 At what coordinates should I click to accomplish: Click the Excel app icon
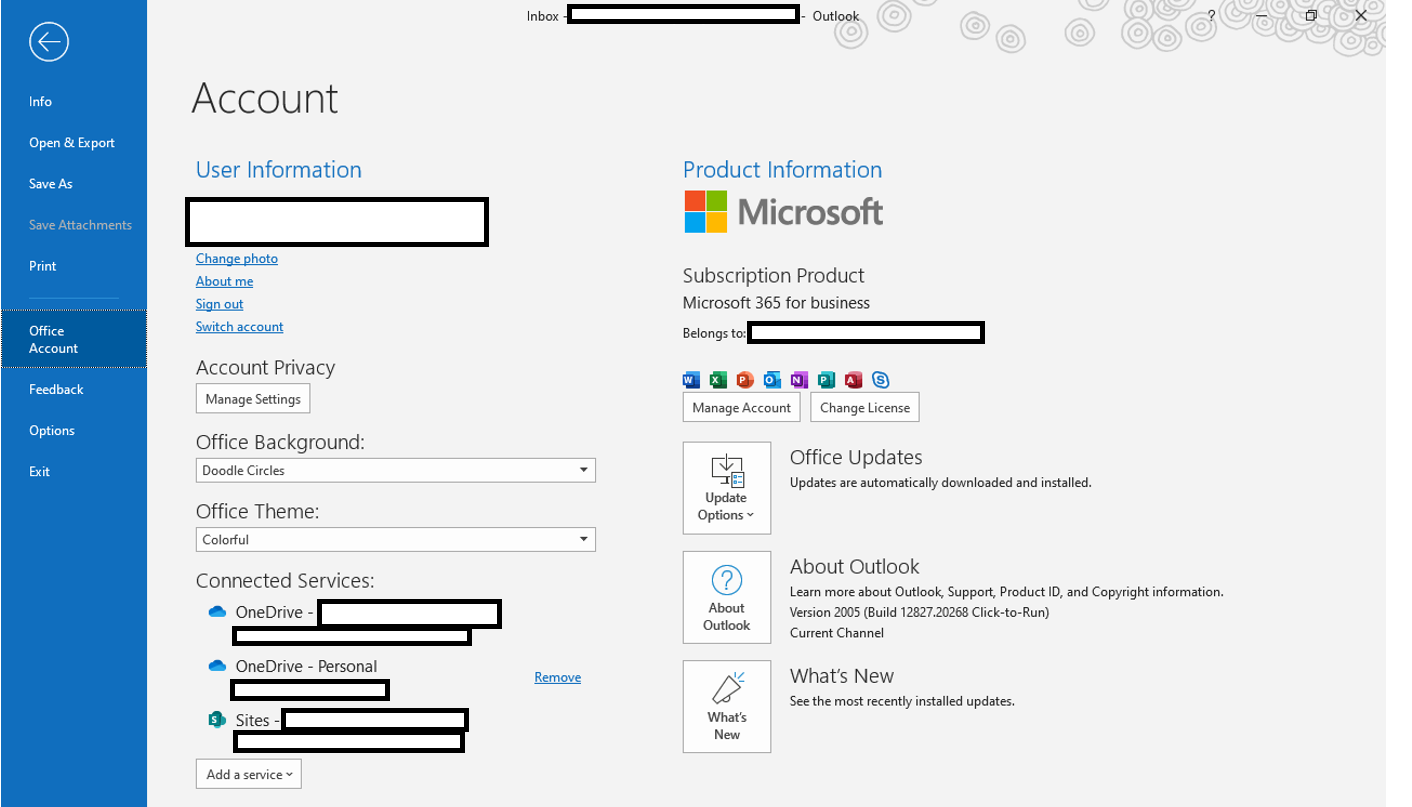pos(718,379)
